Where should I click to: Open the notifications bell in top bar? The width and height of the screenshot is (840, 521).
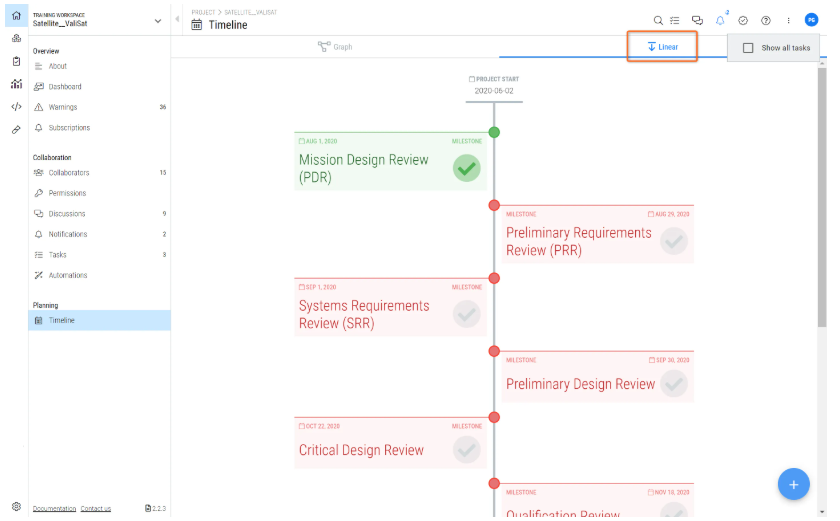720,20
